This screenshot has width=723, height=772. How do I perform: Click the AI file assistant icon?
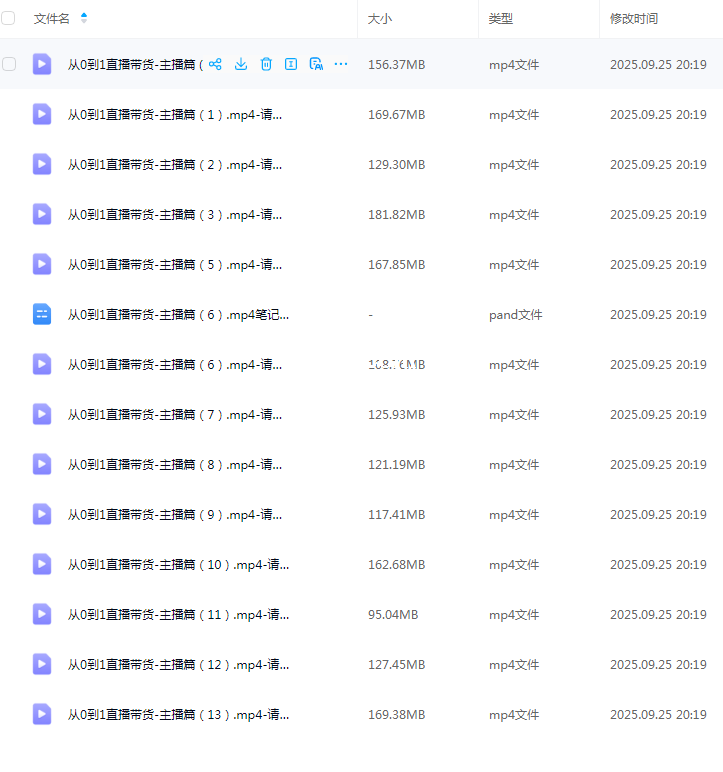316,64
